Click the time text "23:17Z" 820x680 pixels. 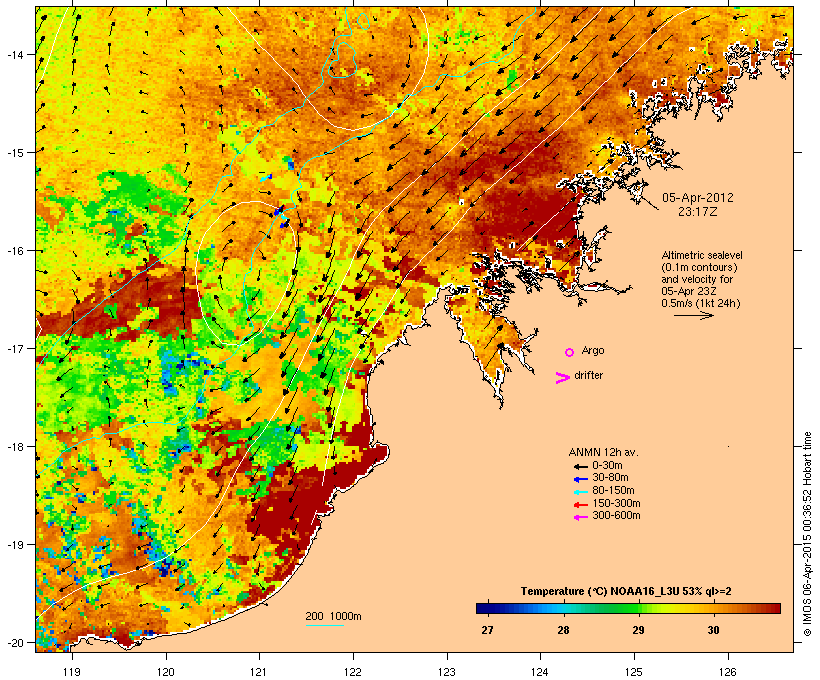pos(698,212)
